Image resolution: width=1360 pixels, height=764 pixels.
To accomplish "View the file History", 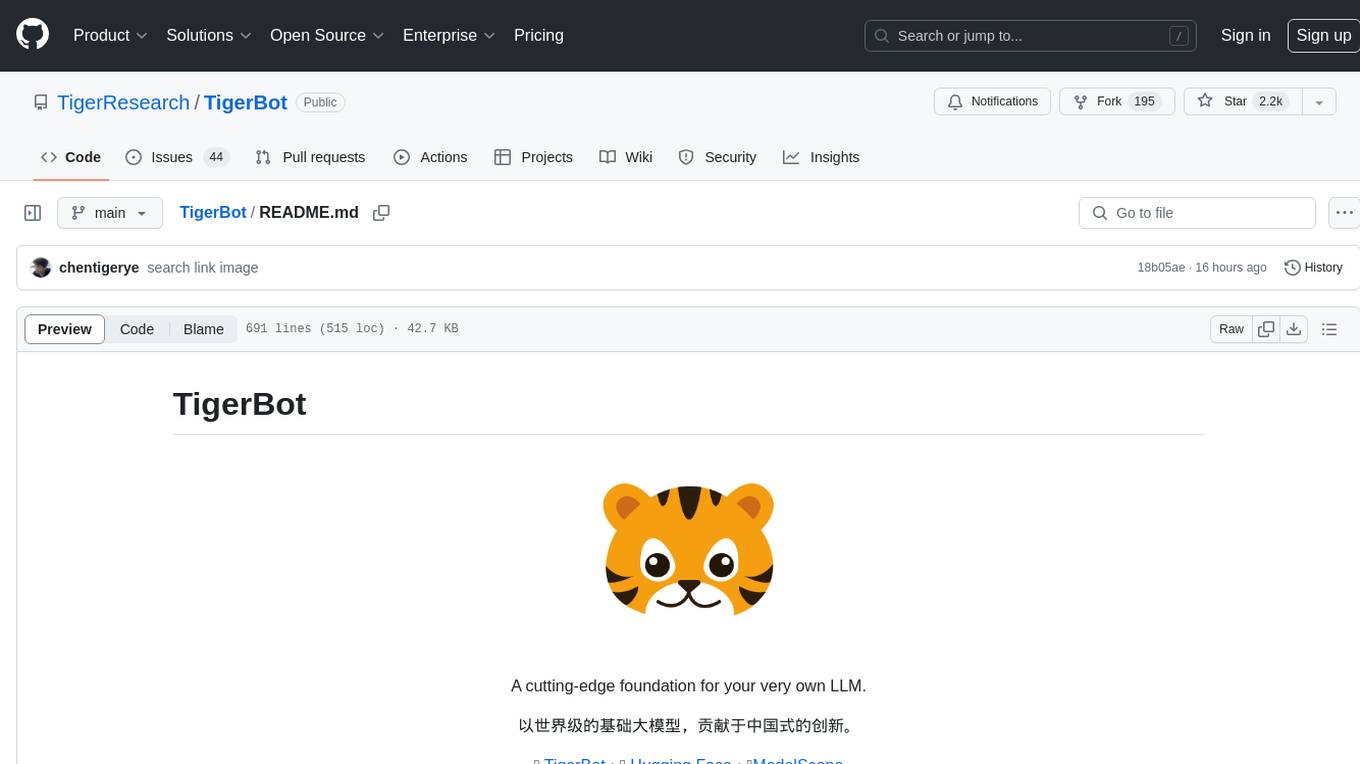I will pos(1313,267).
